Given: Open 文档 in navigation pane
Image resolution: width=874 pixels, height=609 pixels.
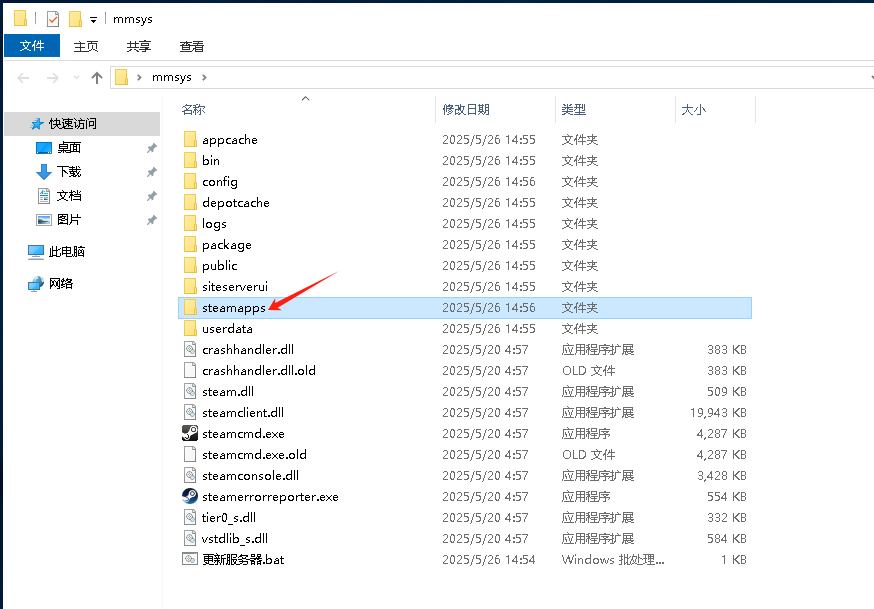Looking at the screenshot, I should pyautogui.click(x=69, y=196).
